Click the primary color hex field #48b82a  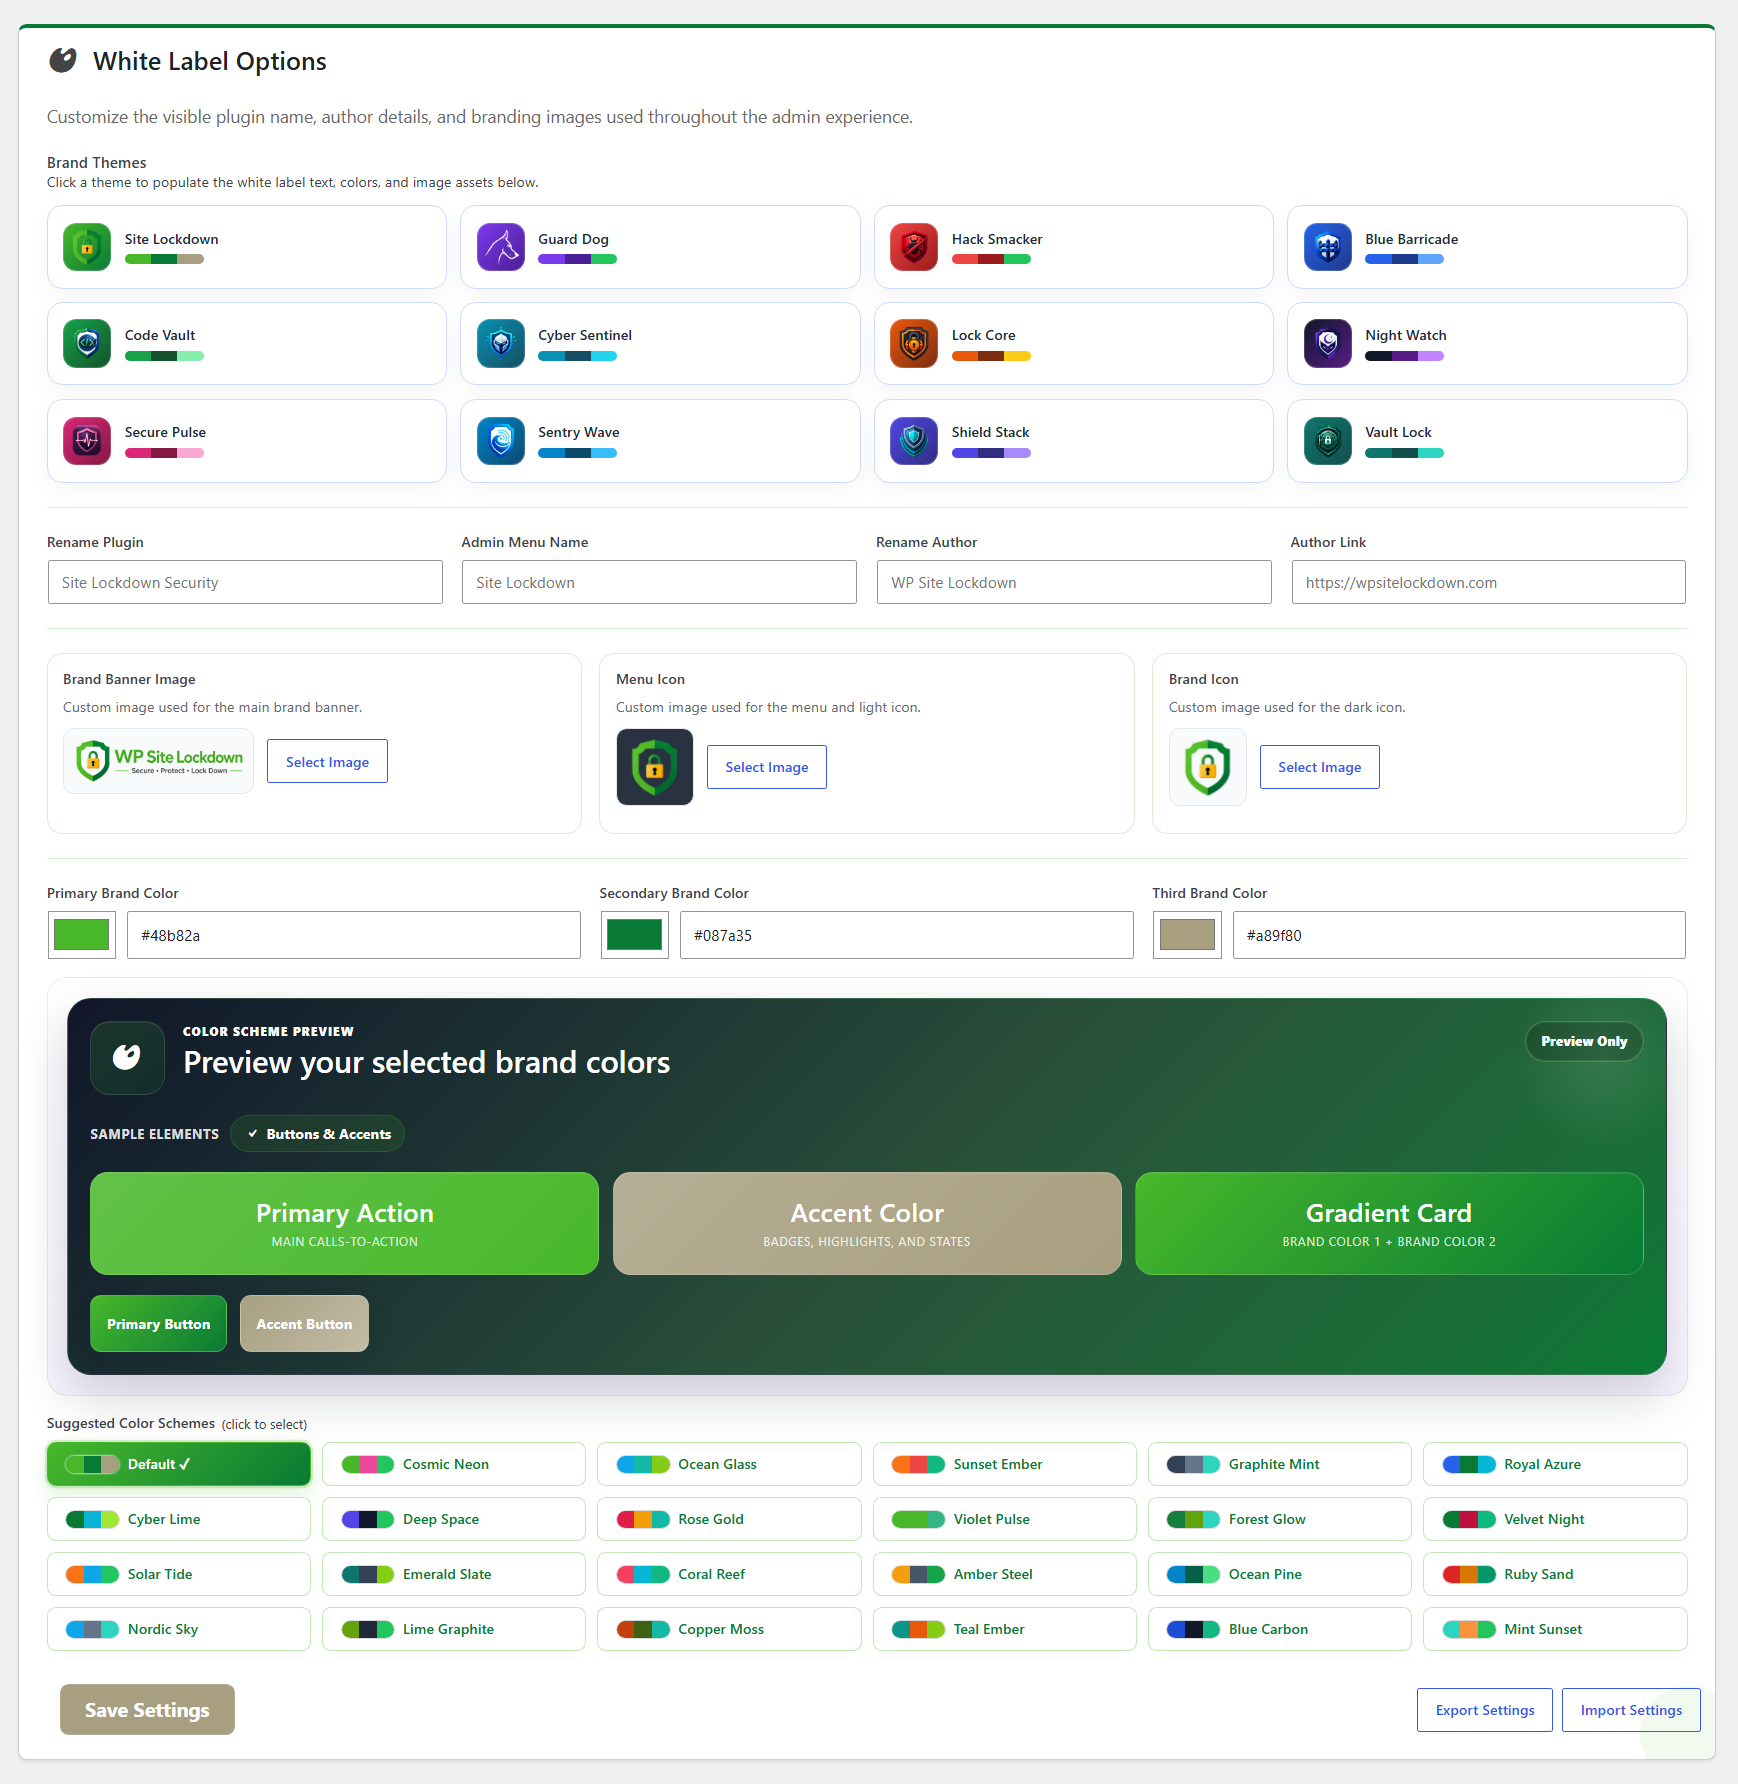354,935
